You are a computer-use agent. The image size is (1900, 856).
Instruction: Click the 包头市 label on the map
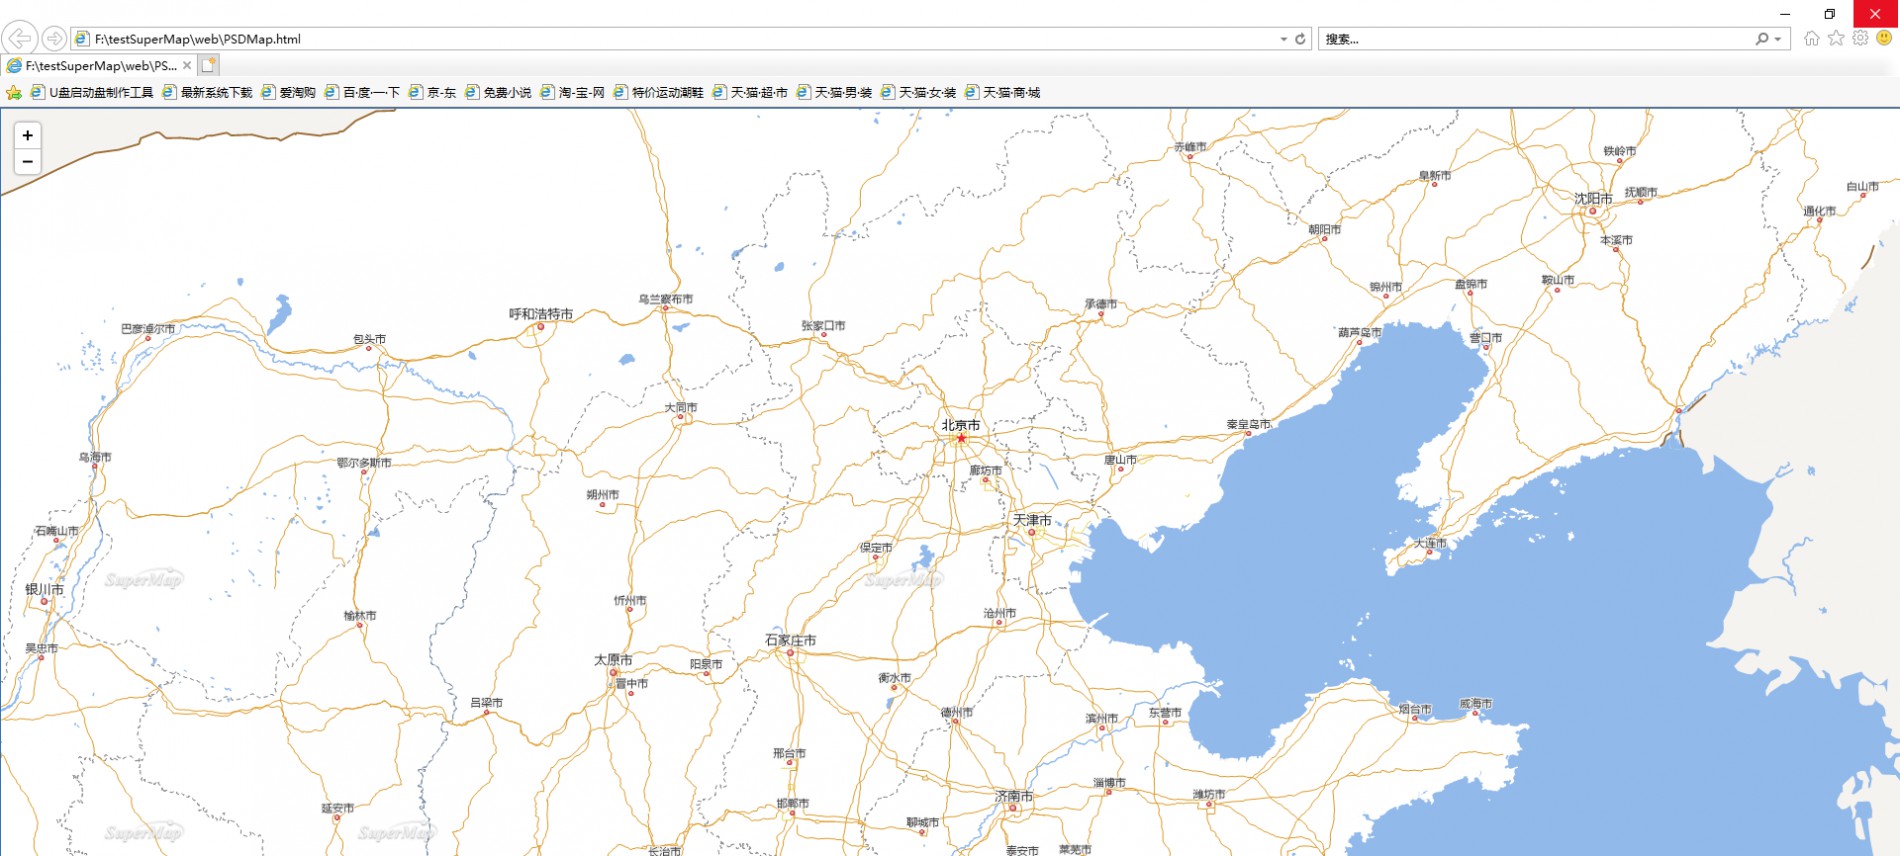pos(369,340)
